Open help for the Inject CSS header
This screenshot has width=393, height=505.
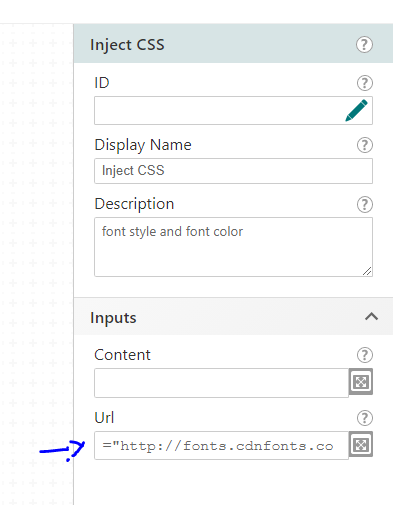point(364,44)
